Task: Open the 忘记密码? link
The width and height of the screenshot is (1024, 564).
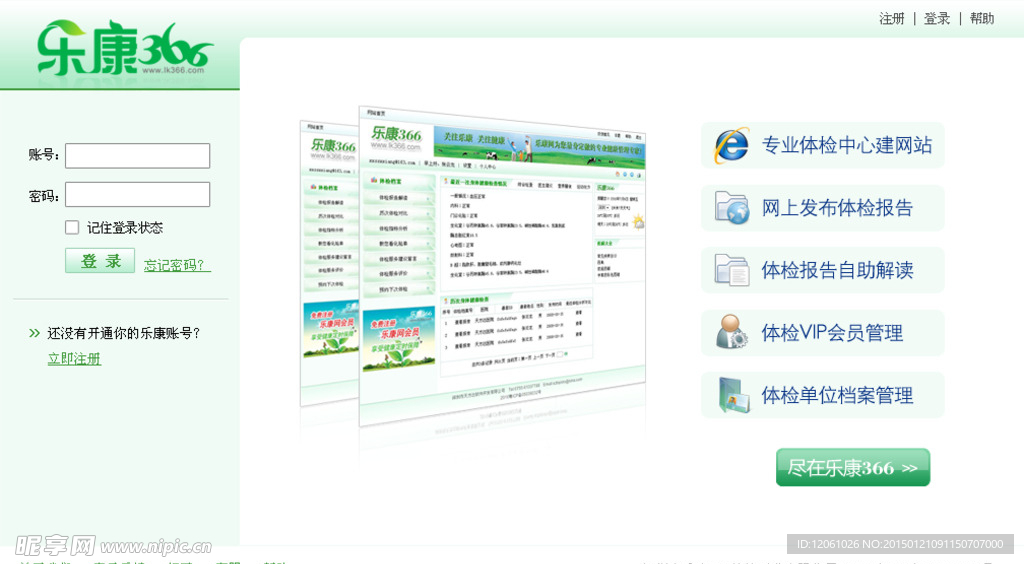Action: [x=177, y=265]
